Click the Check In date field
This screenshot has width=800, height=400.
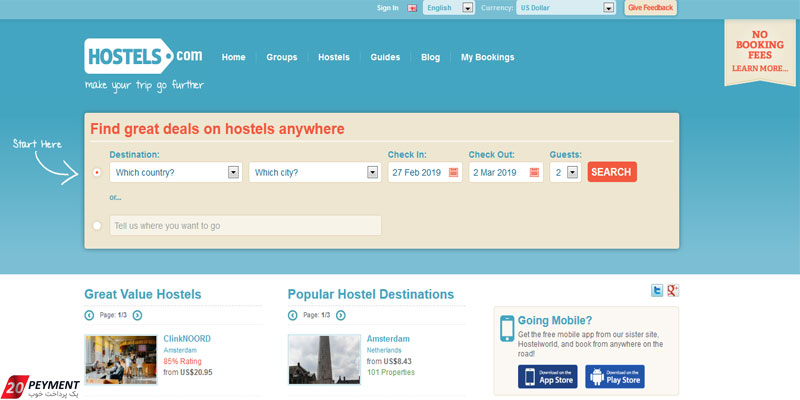click(425, 172)
